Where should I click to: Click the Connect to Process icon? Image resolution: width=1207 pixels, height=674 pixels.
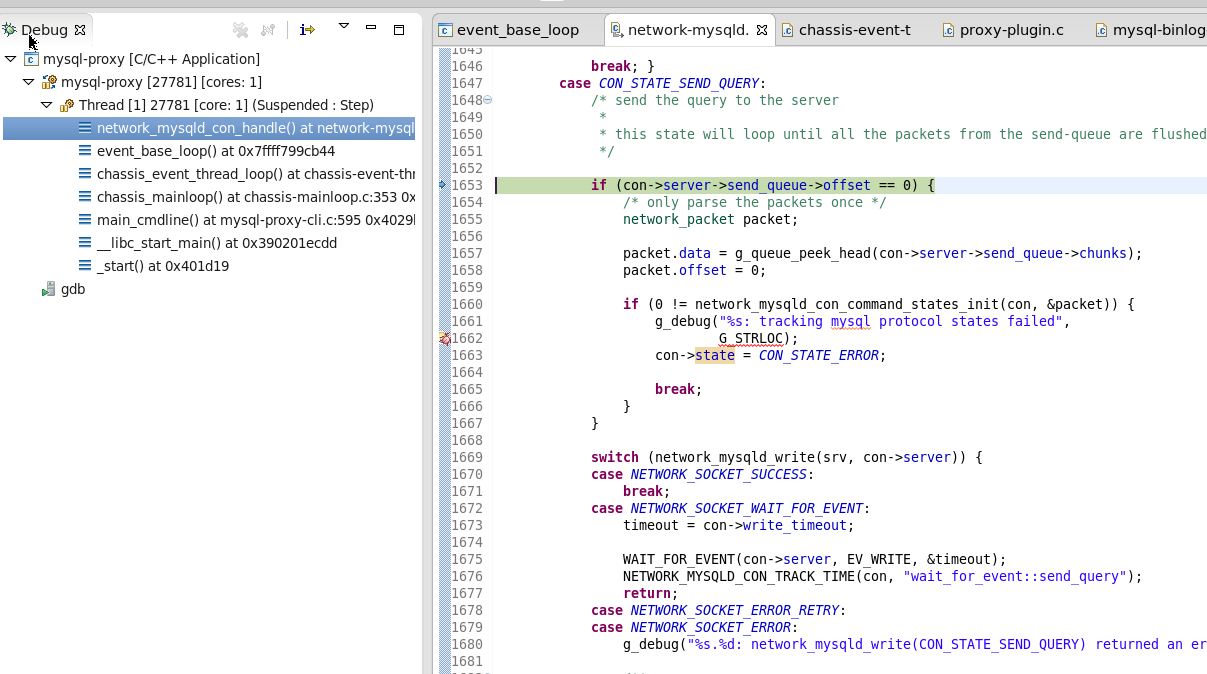268,30
